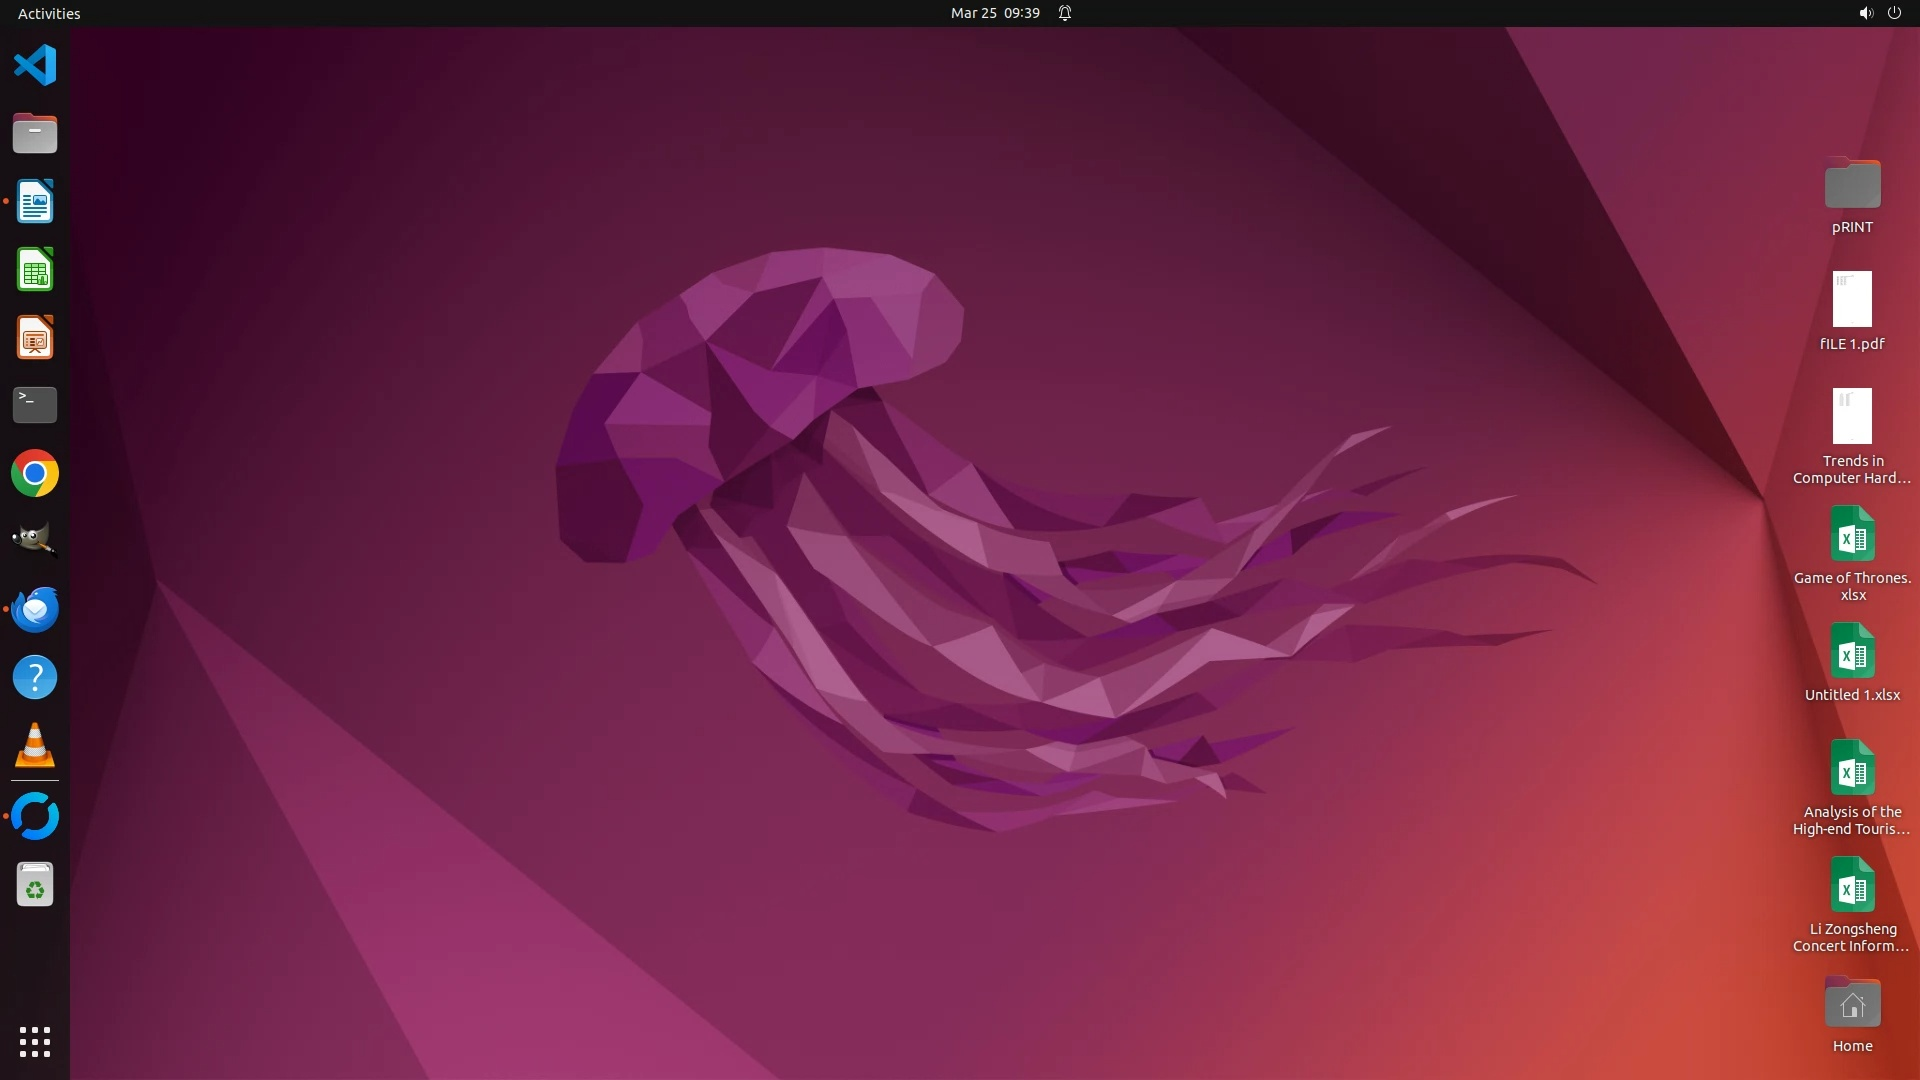
Task: Open LibreOffice Writer in the dock
Action: 35,202
